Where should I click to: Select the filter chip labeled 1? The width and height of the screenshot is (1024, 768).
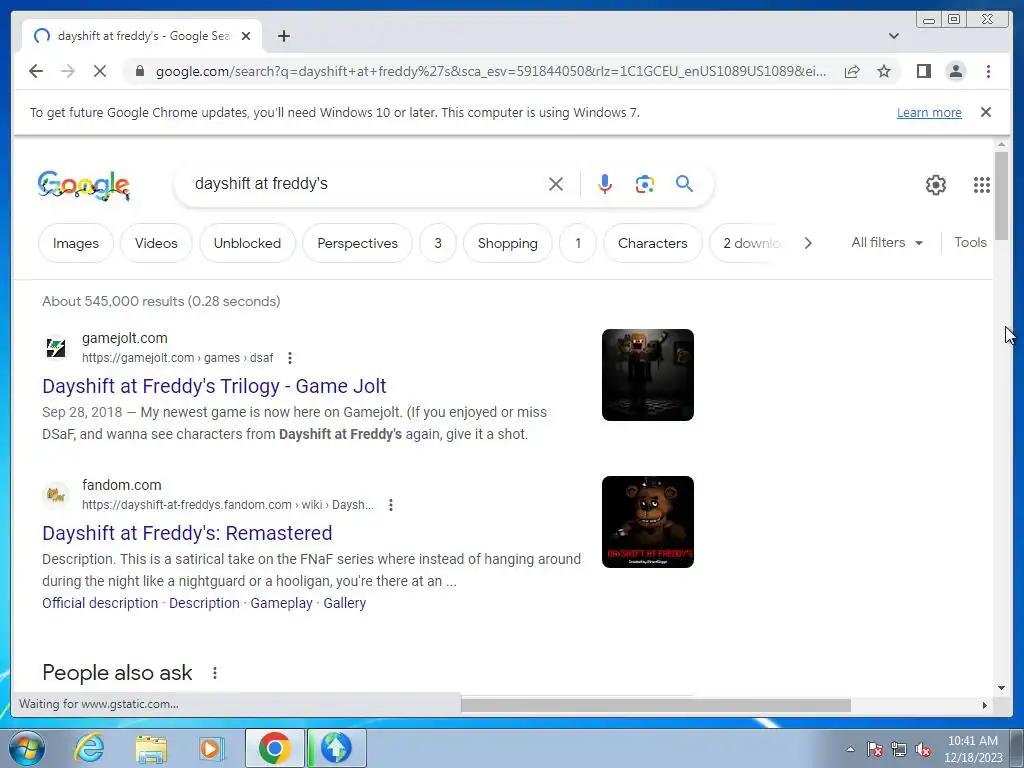pos(577,243)
